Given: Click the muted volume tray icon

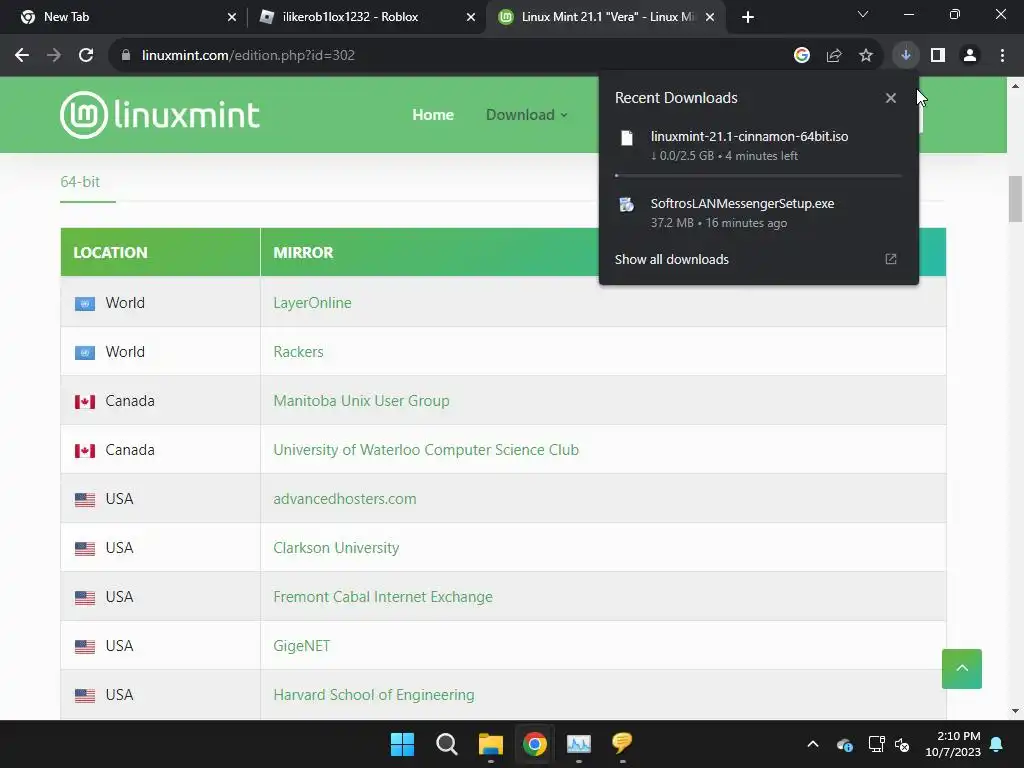Looking at the screenshot, I should 902,744.
